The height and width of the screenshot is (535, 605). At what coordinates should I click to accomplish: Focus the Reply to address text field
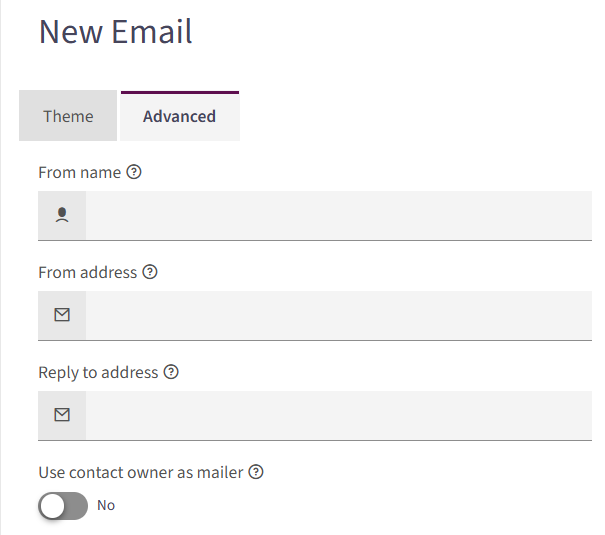pyautogui.click(x=339, y=415)
